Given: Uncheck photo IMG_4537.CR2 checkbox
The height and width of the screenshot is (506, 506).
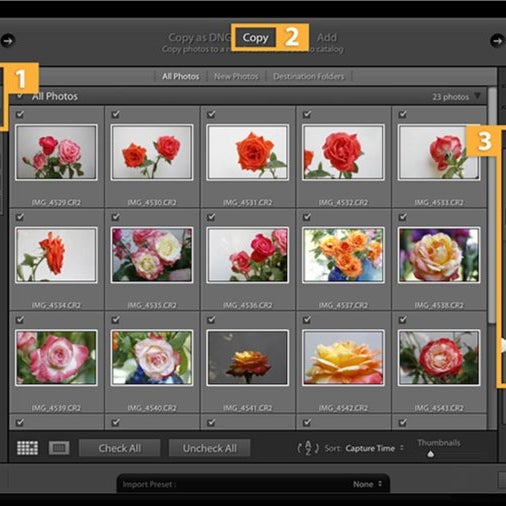Looking at the screenshot, I should coord(307,217).
